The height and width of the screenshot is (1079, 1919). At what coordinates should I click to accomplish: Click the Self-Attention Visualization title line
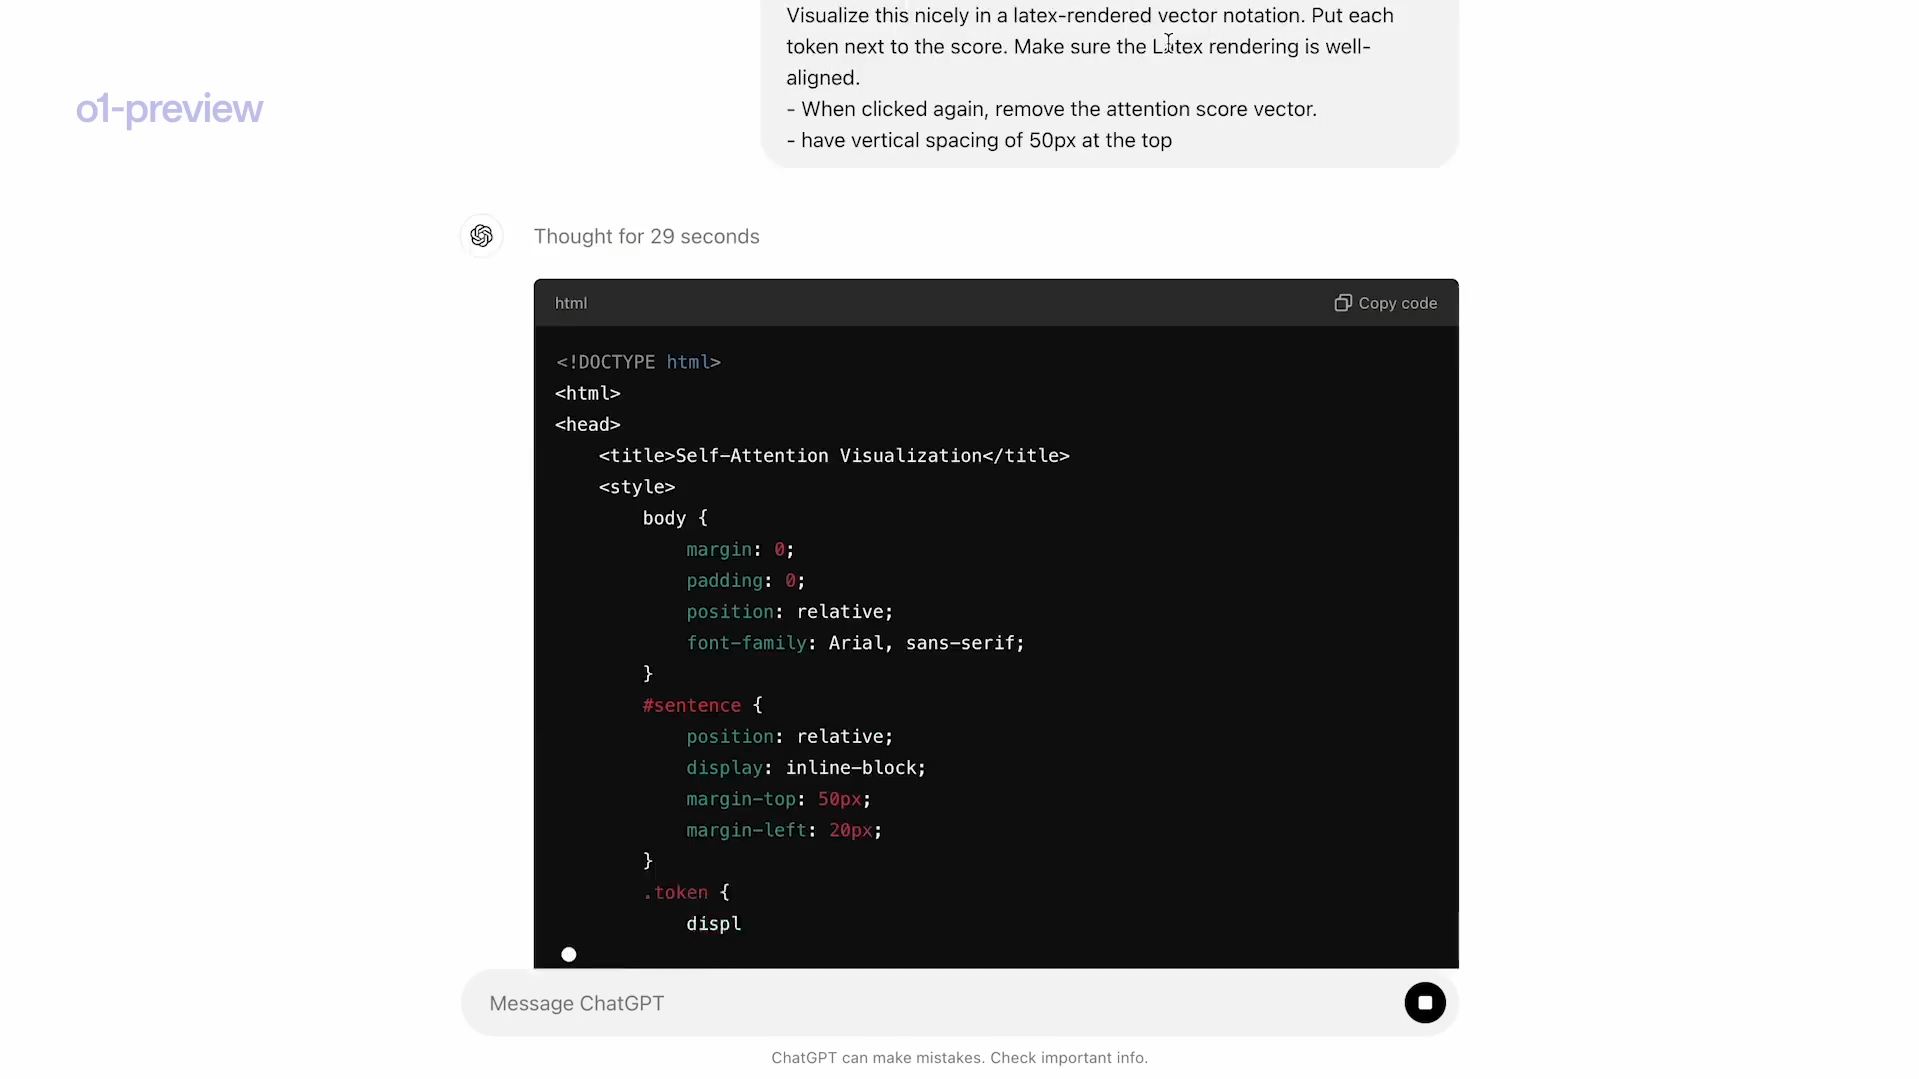pyautogui.click(x=834, y=456)
